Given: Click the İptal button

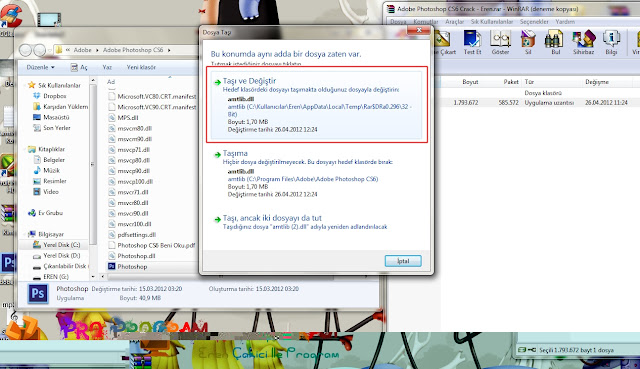Looking at the screenshot, I should pyautogui.click(x=403, y=261).
